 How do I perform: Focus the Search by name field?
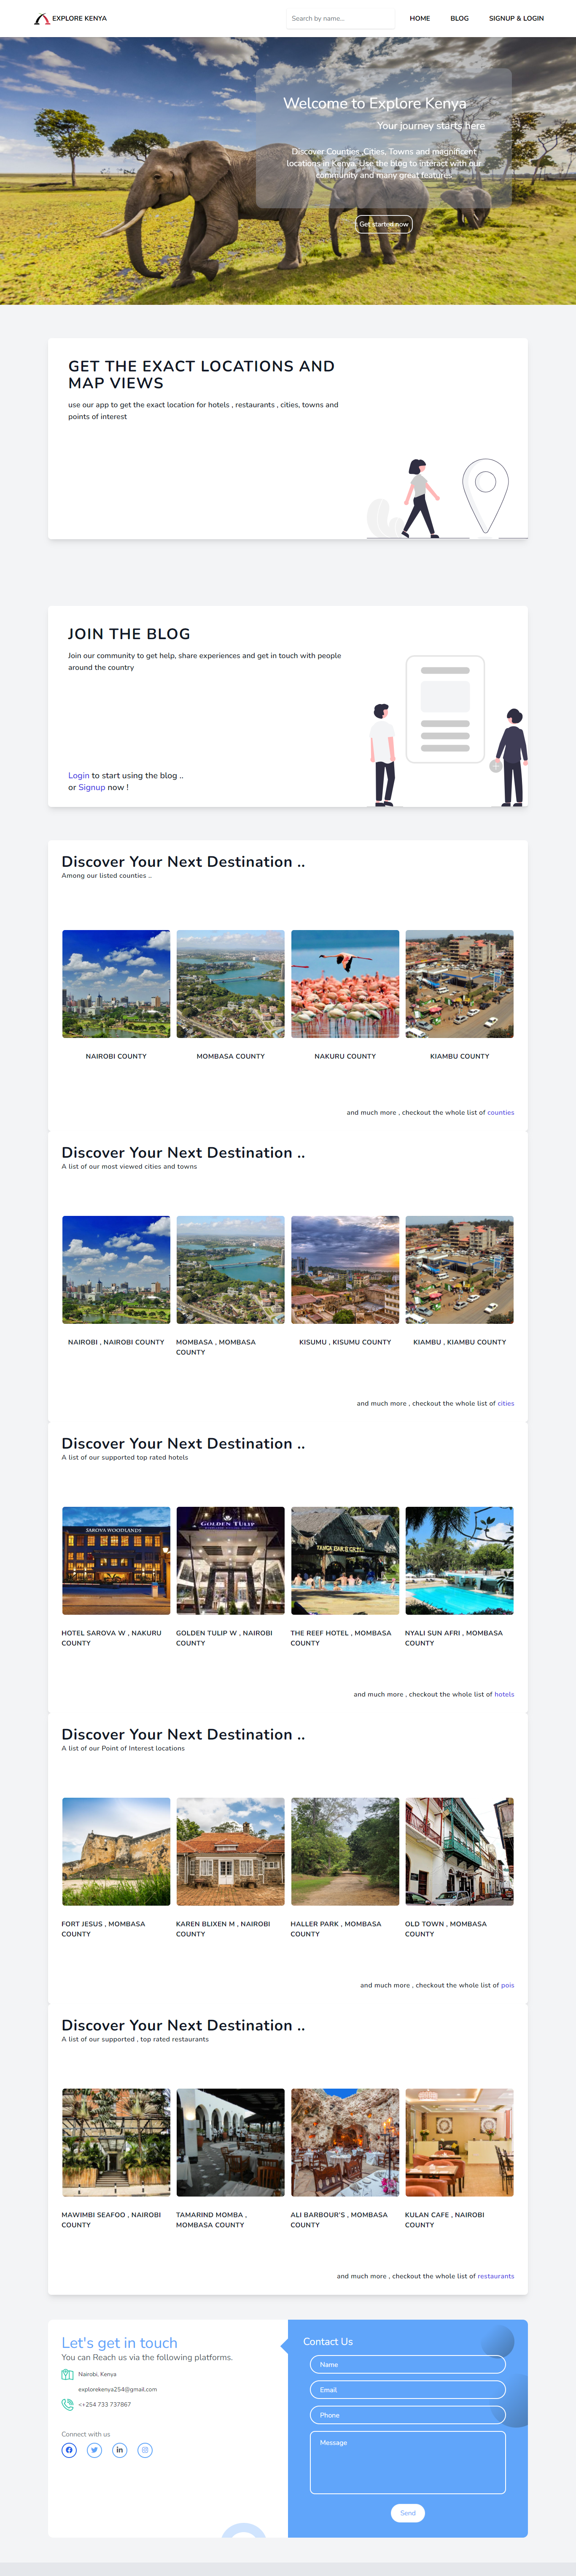point(340,18)
